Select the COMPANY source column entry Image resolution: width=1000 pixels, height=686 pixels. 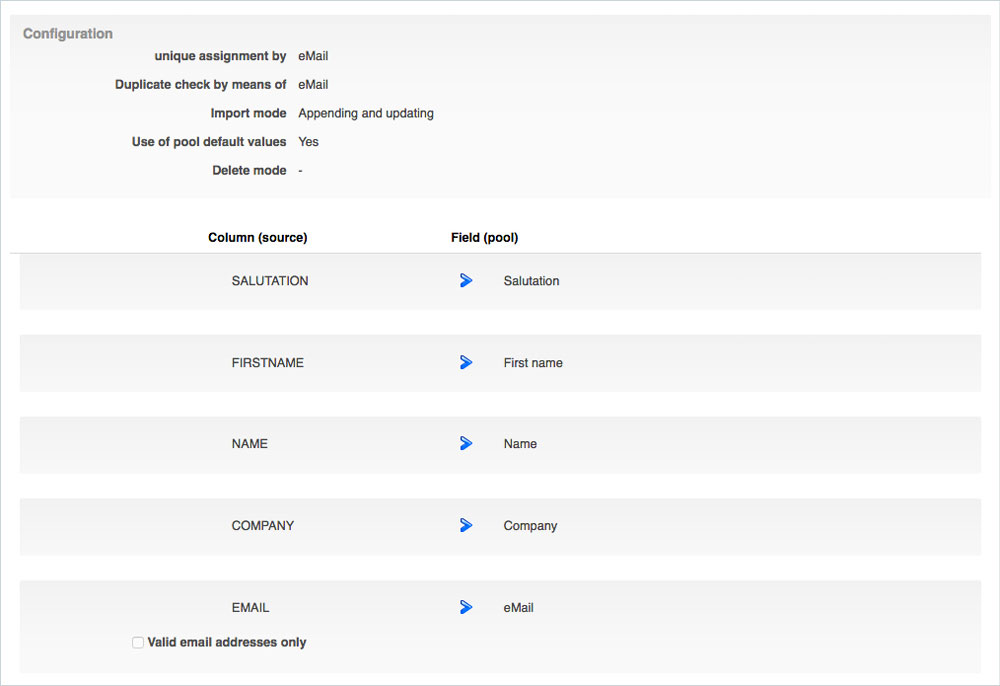point(263,526)
